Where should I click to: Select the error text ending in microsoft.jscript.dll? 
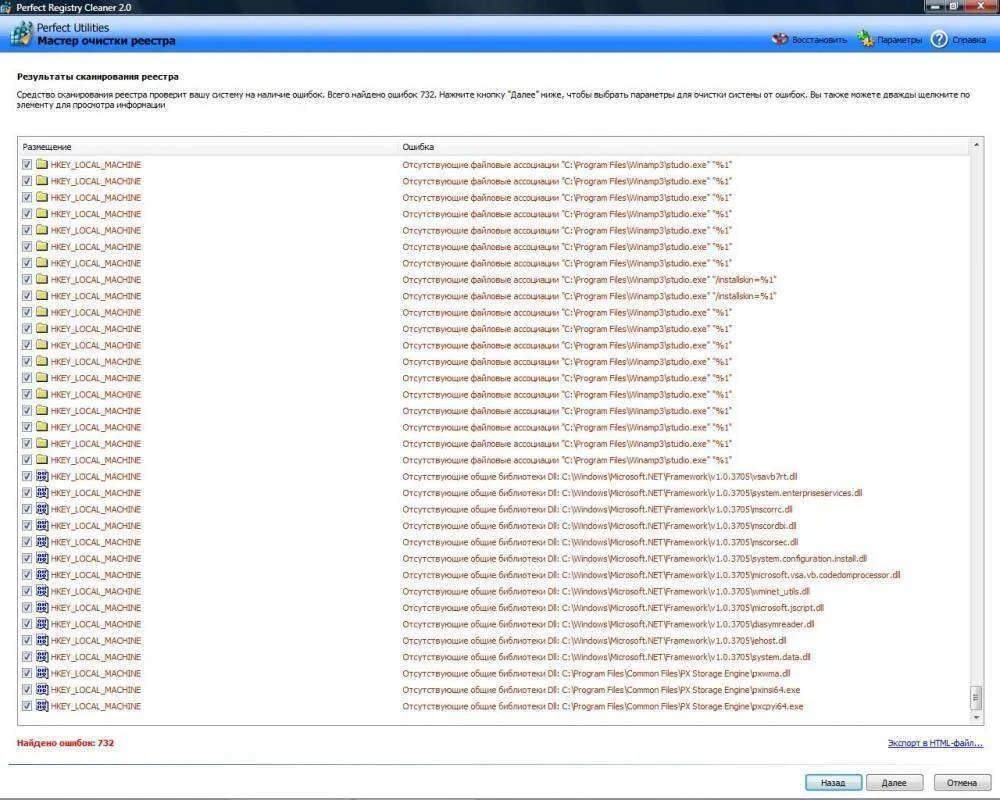pyautogui.click(x=613, y=607)
